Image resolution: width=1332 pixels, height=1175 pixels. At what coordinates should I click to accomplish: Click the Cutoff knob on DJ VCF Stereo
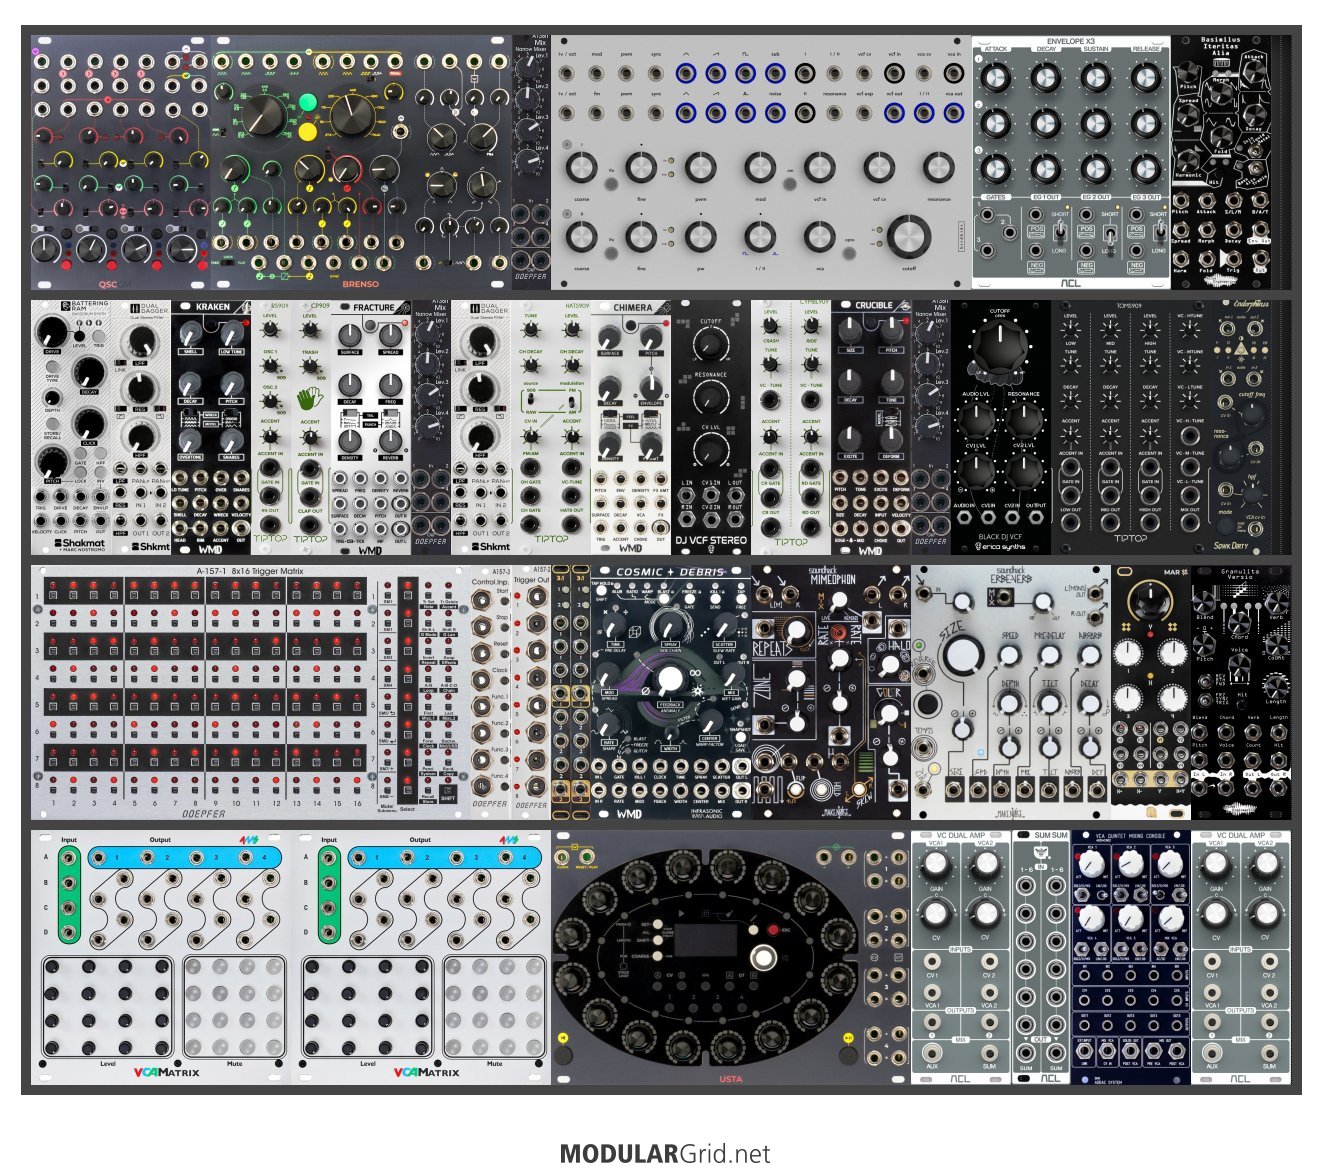point(710,346)
